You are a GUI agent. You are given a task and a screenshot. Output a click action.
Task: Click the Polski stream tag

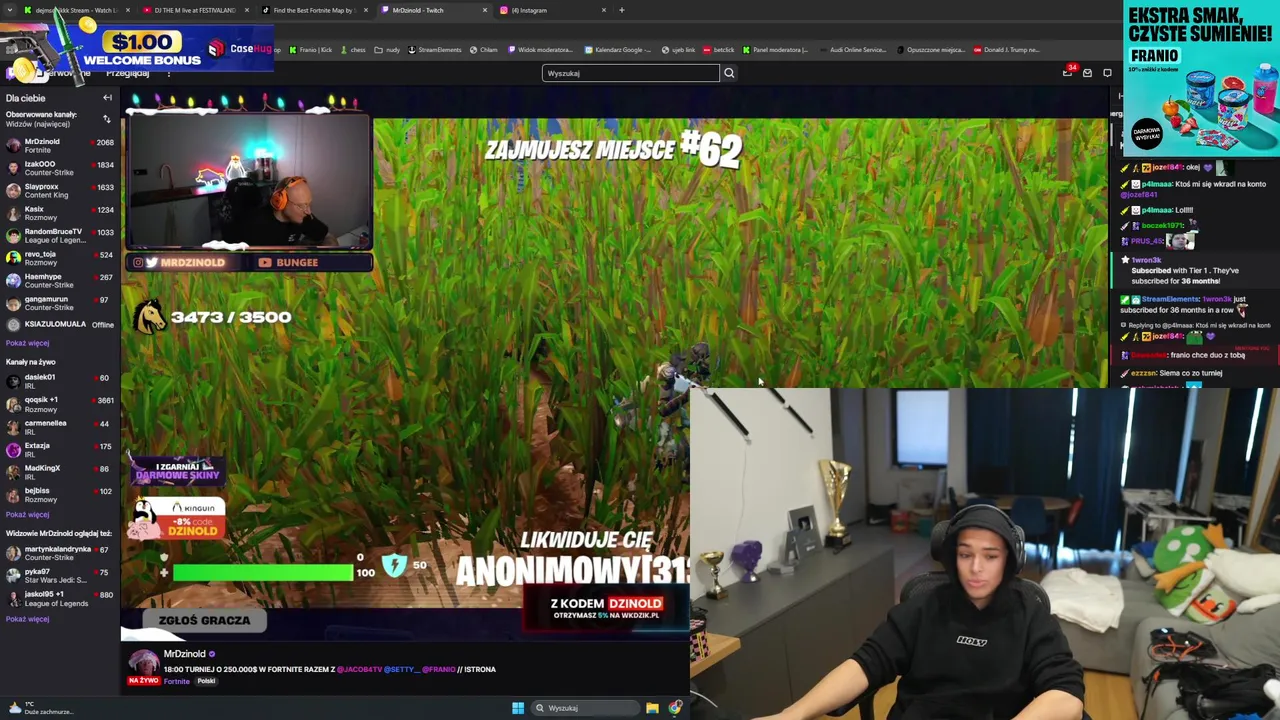[206, 681]
